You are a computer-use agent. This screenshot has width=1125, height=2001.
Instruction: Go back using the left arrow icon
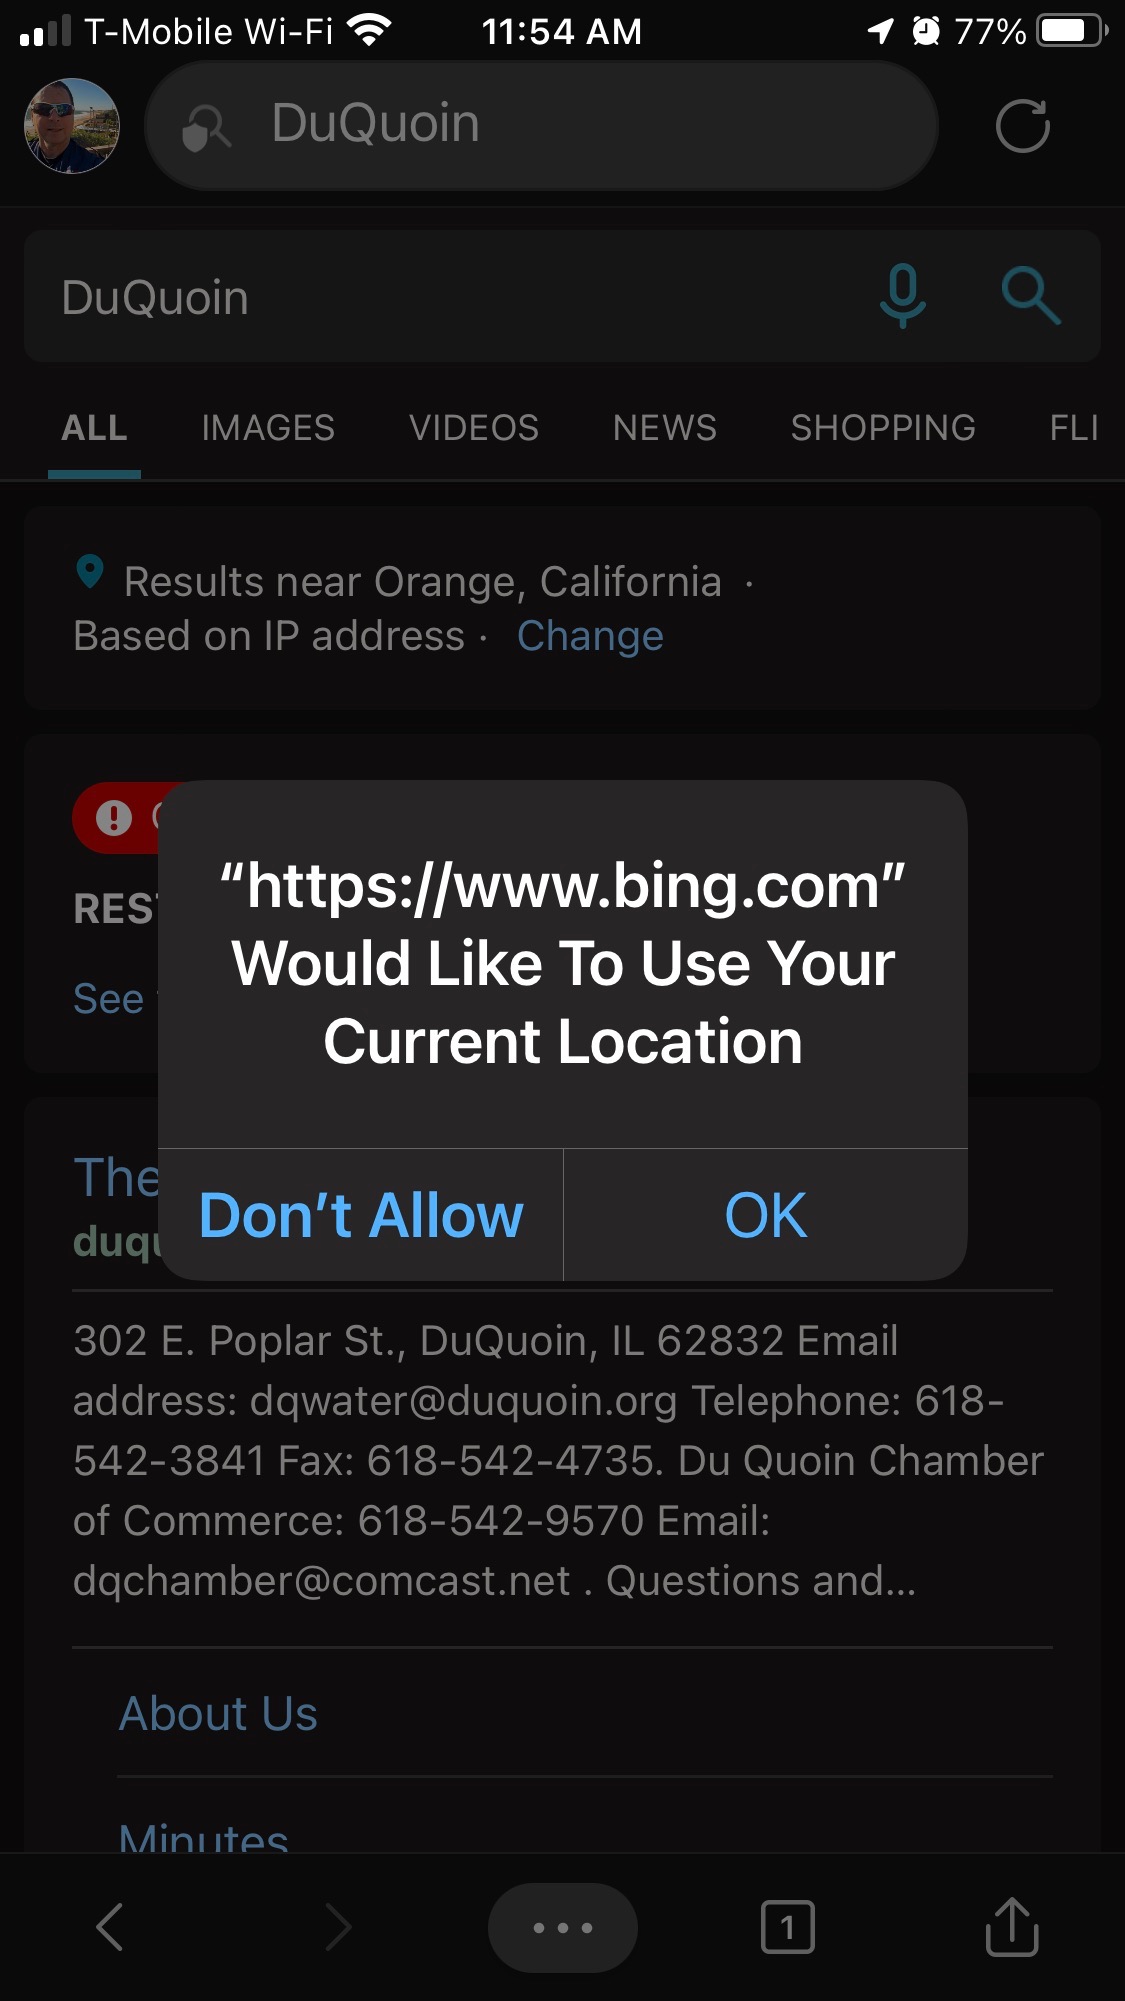(x=109, y=1927)
